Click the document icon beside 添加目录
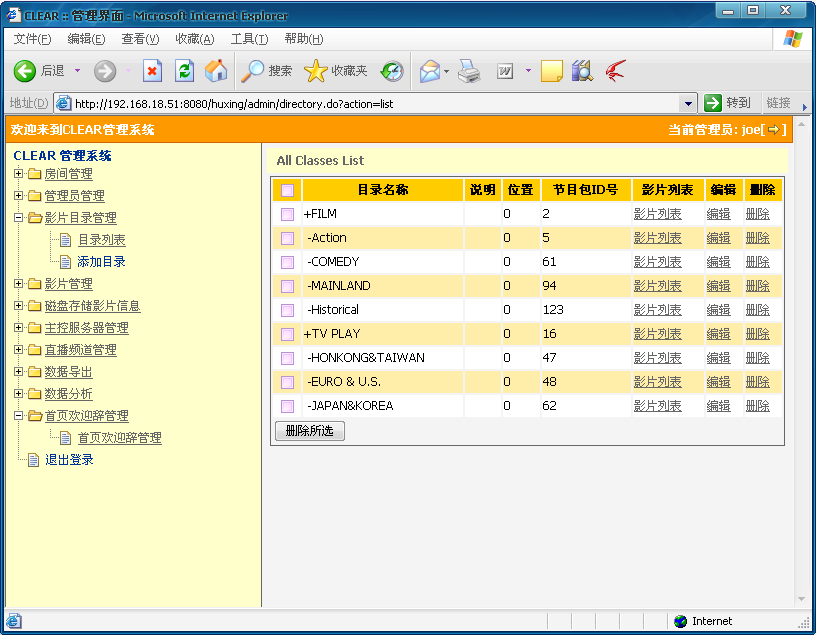The width and height of the screenshot is (816, 635). 66,262
